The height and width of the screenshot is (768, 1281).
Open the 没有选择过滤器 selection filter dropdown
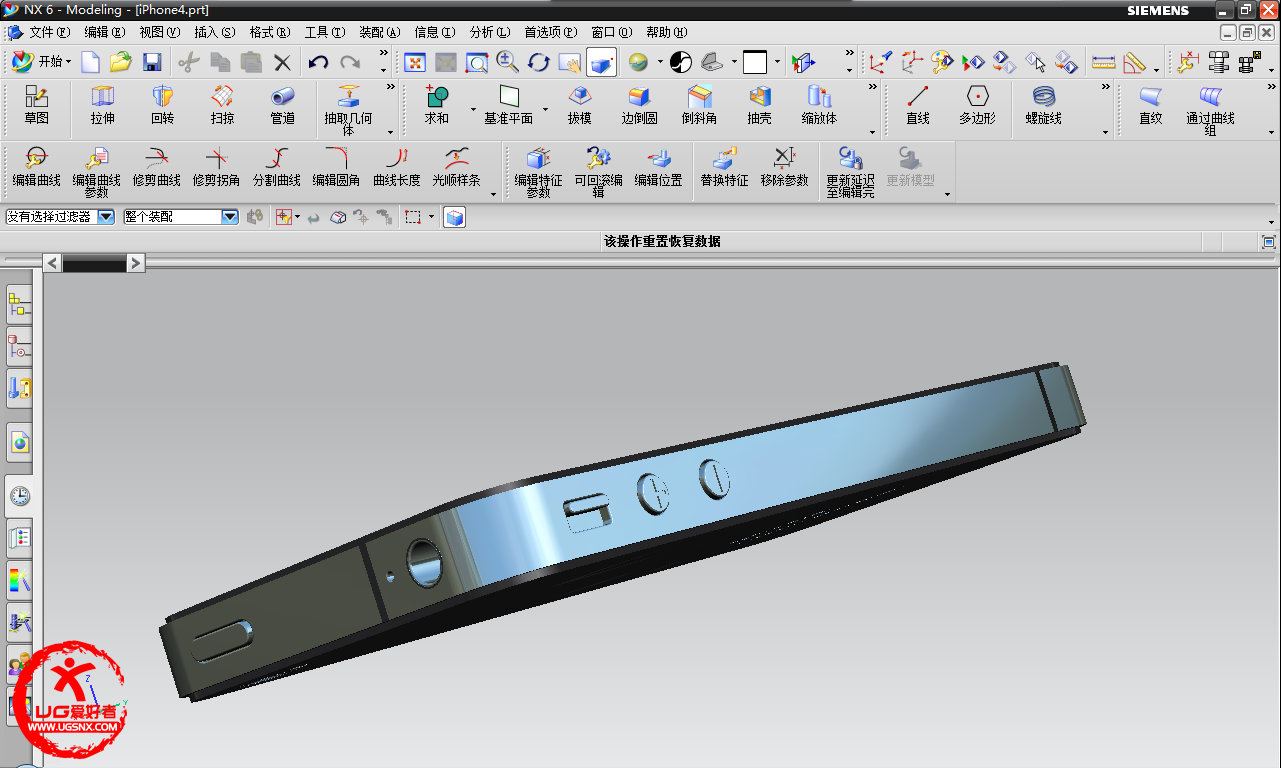tap(106, 216)
